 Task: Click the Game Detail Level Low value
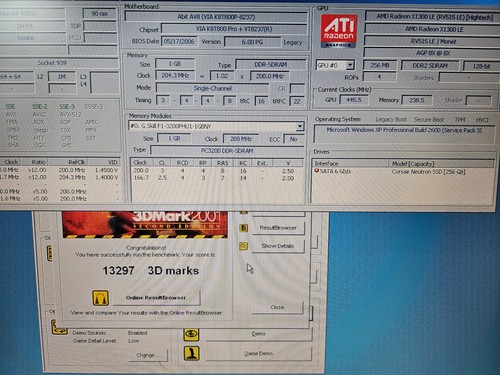pyautogui.click(x=134, y=341)
